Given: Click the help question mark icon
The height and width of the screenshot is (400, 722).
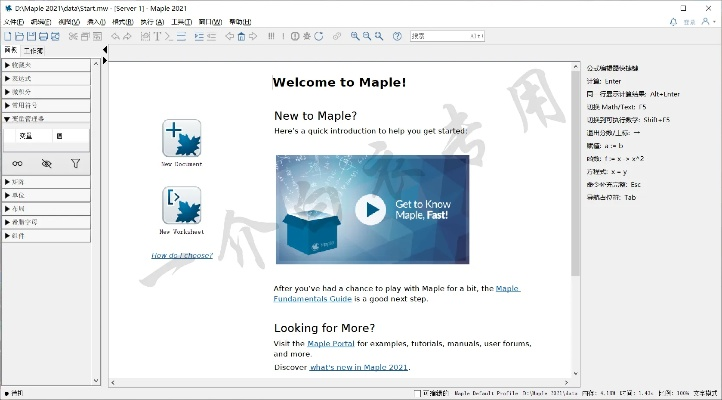Looking at the screenshot, I should [397, 36].
